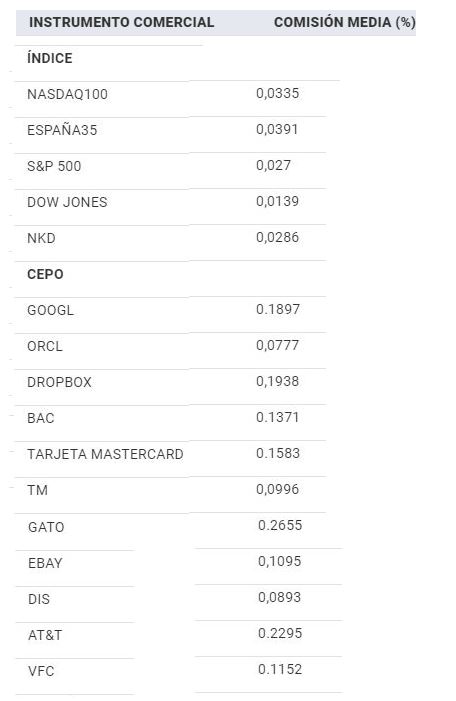Click the EBAY instrument name

click(x=45, y=563)
